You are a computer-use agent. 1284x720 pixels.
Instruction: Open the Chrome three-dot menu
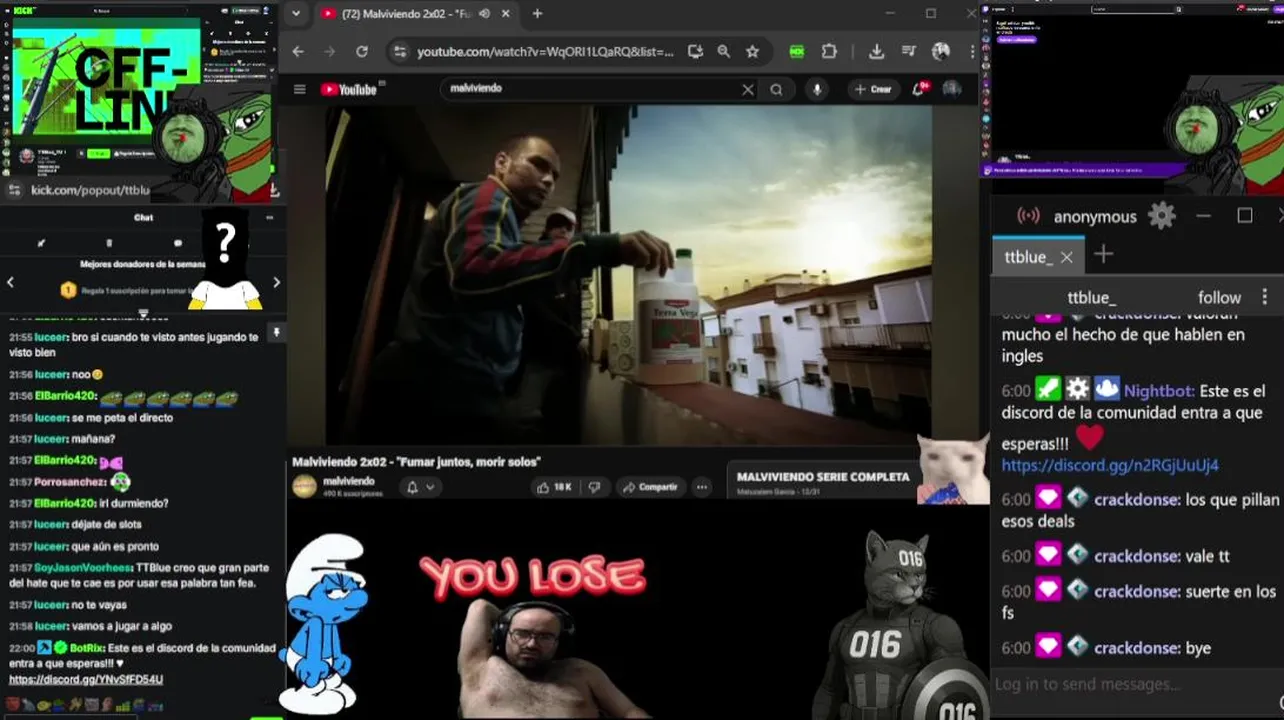972,52
